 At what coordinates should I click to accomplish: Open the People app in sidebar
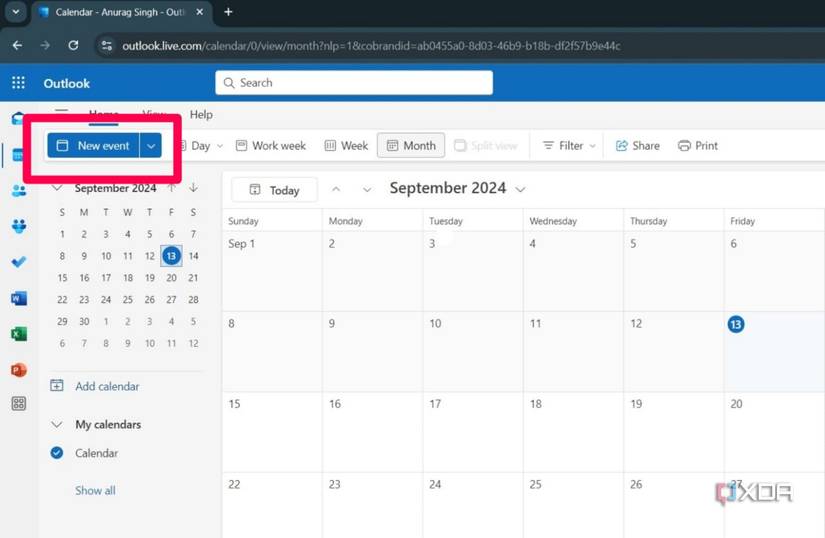[19, 190]
